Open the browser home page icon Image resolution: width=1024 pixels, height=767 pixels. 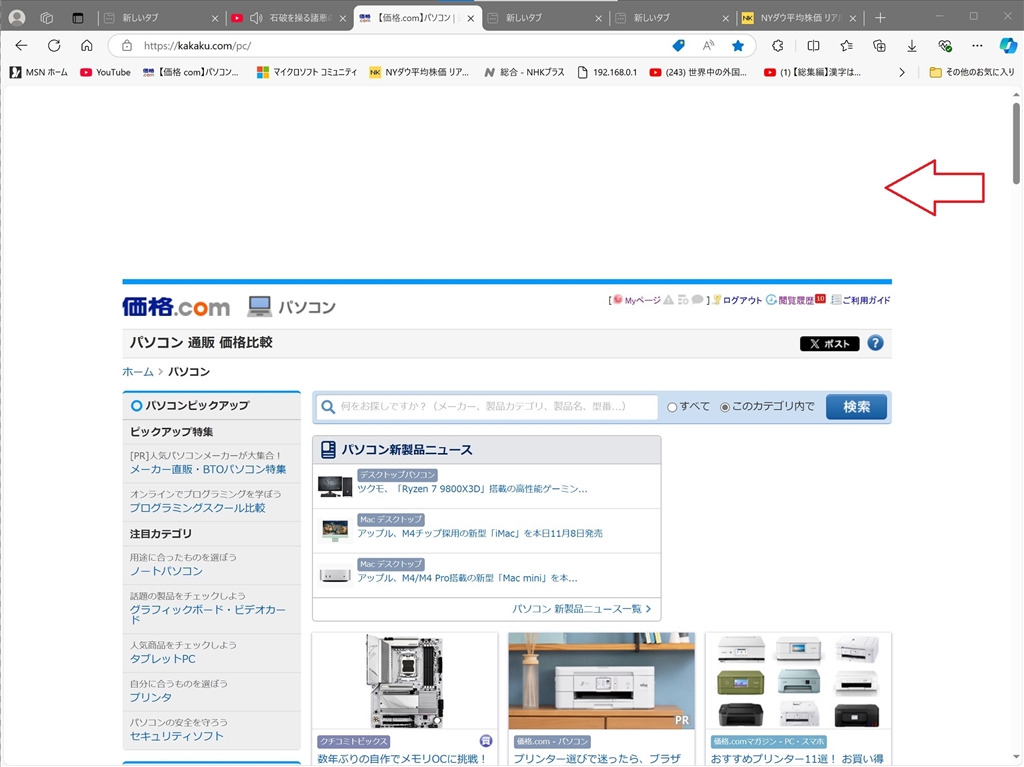click(87, 46)
